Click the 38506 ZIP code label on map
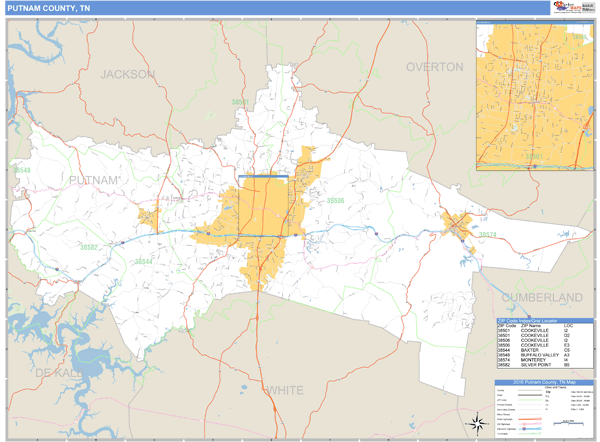Screen dimensions: 600x442 333,201
